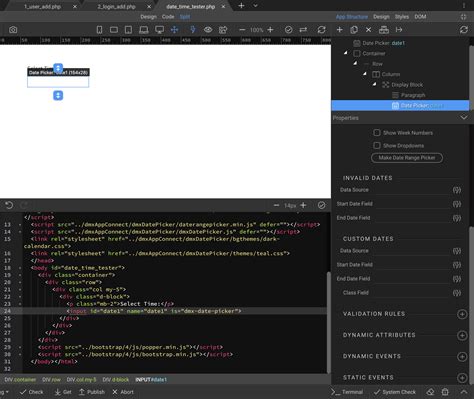The width and height of the screenshot is (474, 399).
Task: Collapse the Container node in the tree
Action: [346, 53]
